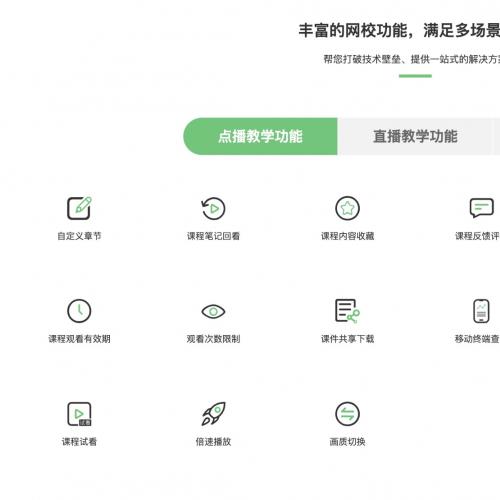The height and width of the screenshot is (500, 500).
Task: Click the 课件共享下载 document share icon
Action: [347, 311]
